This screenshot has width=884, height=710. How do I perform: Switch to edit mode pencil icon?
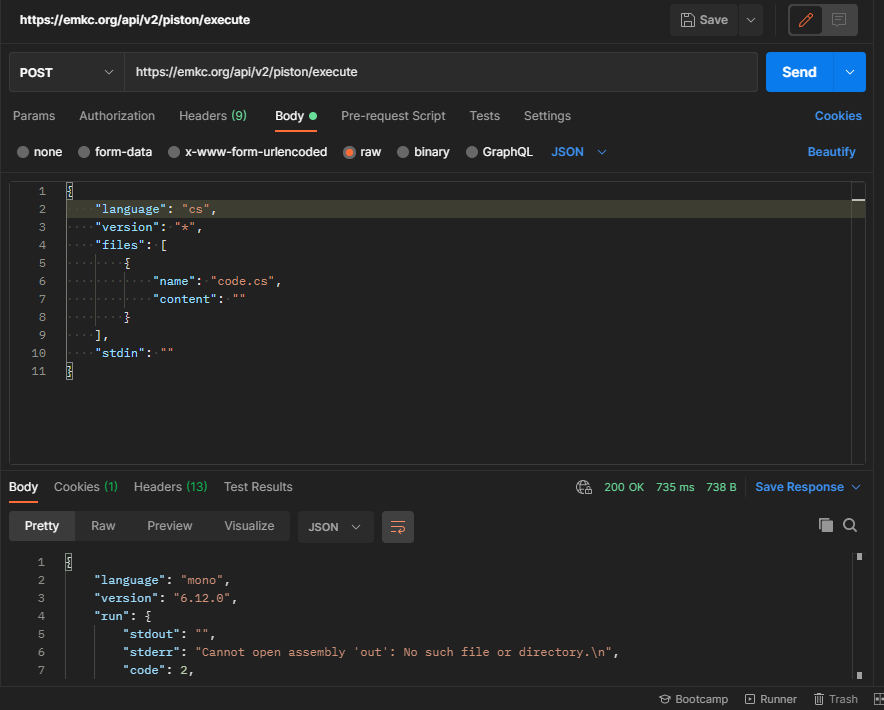[x=806, y=20]
